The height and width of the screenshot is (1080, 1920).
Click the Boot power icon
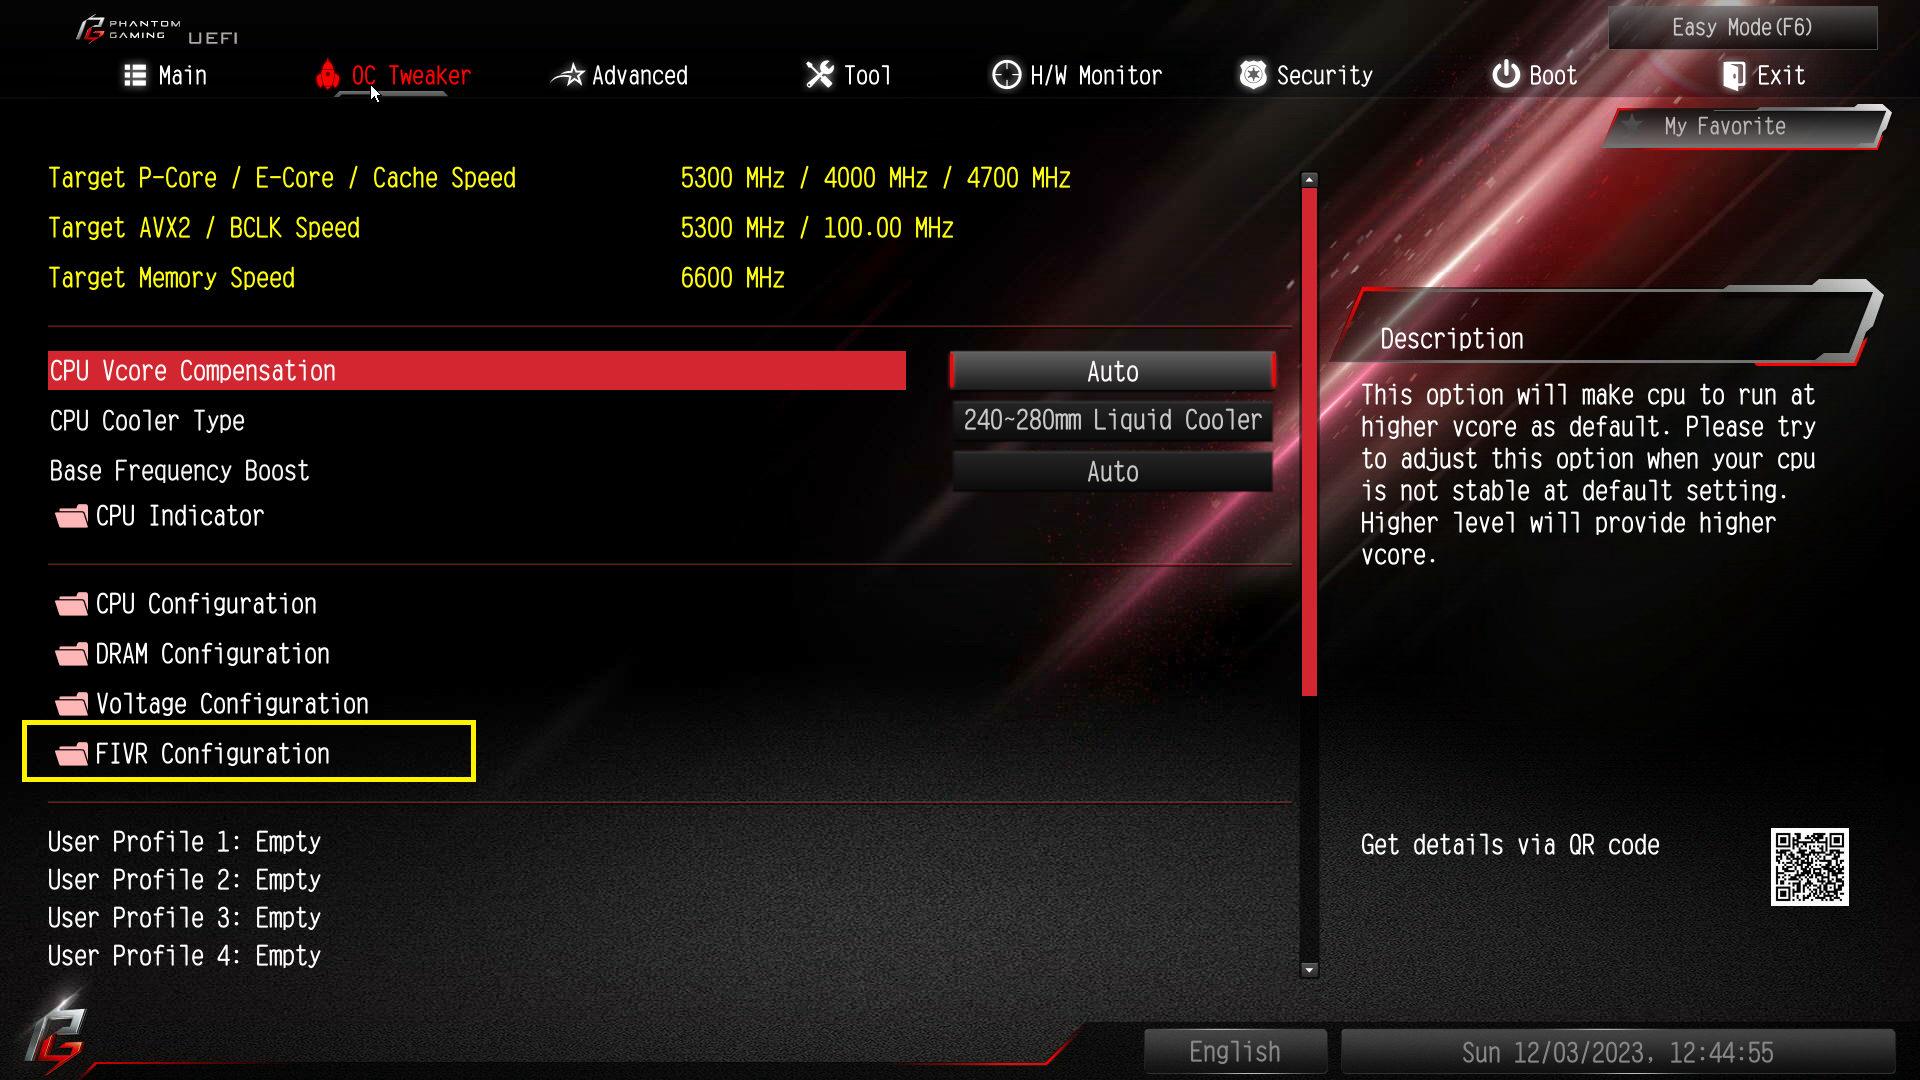1505,75
